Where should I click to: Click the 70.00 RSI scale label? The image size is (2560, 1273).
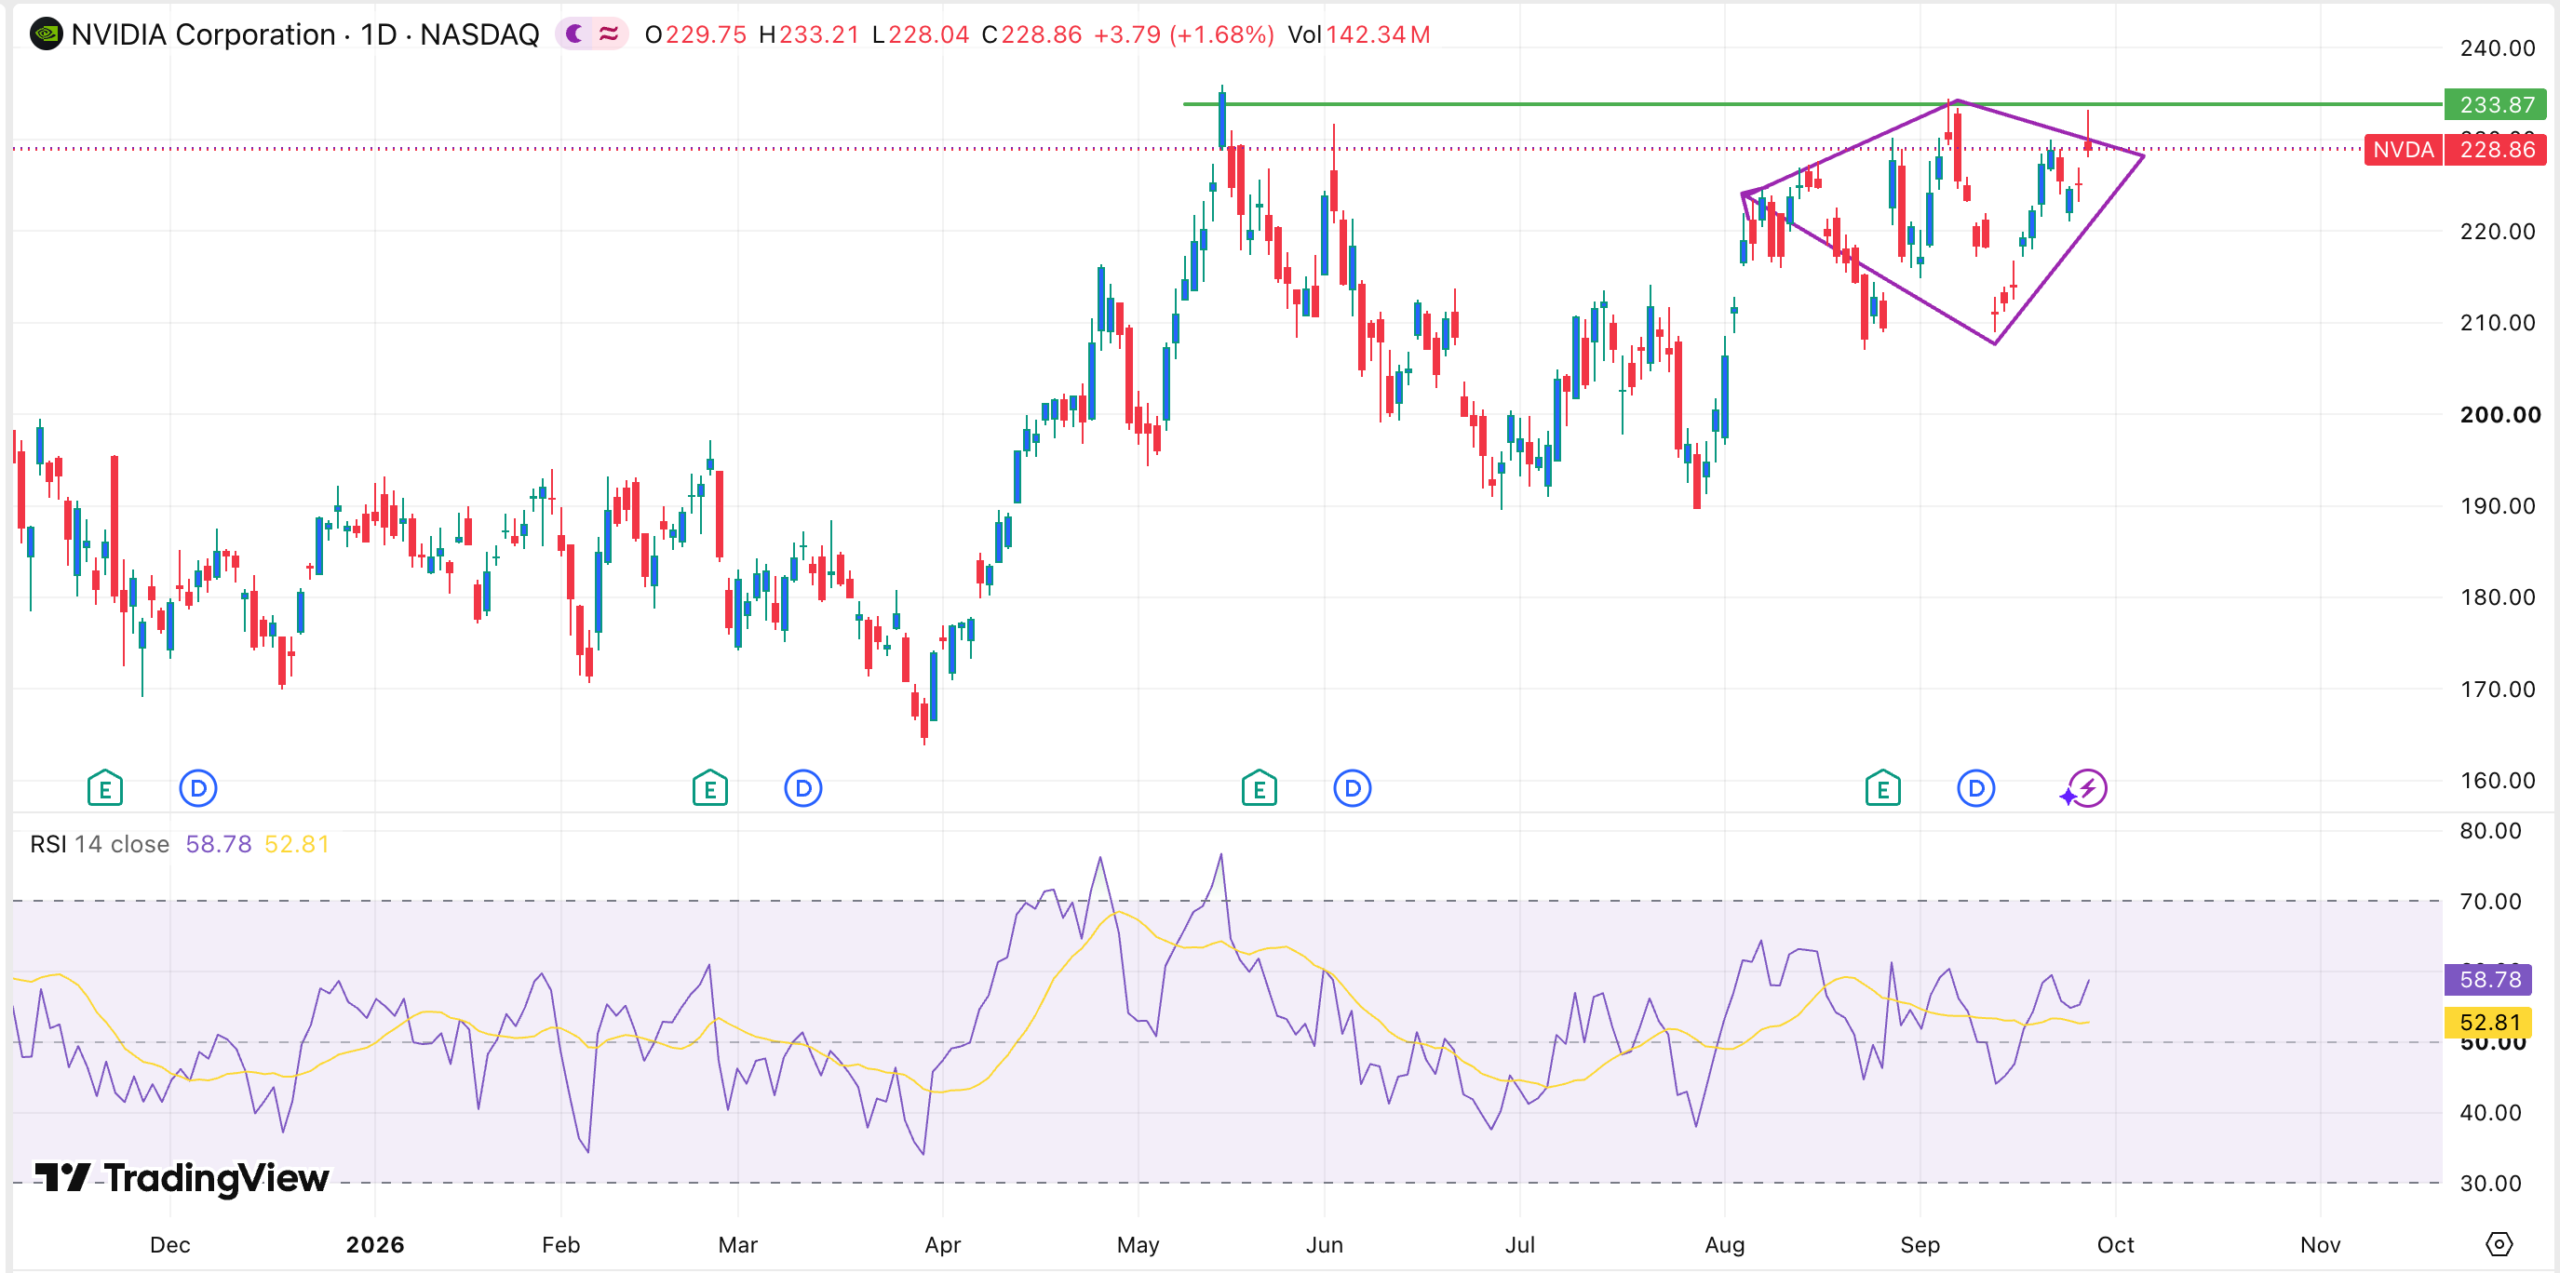(x=2490, y=901)
